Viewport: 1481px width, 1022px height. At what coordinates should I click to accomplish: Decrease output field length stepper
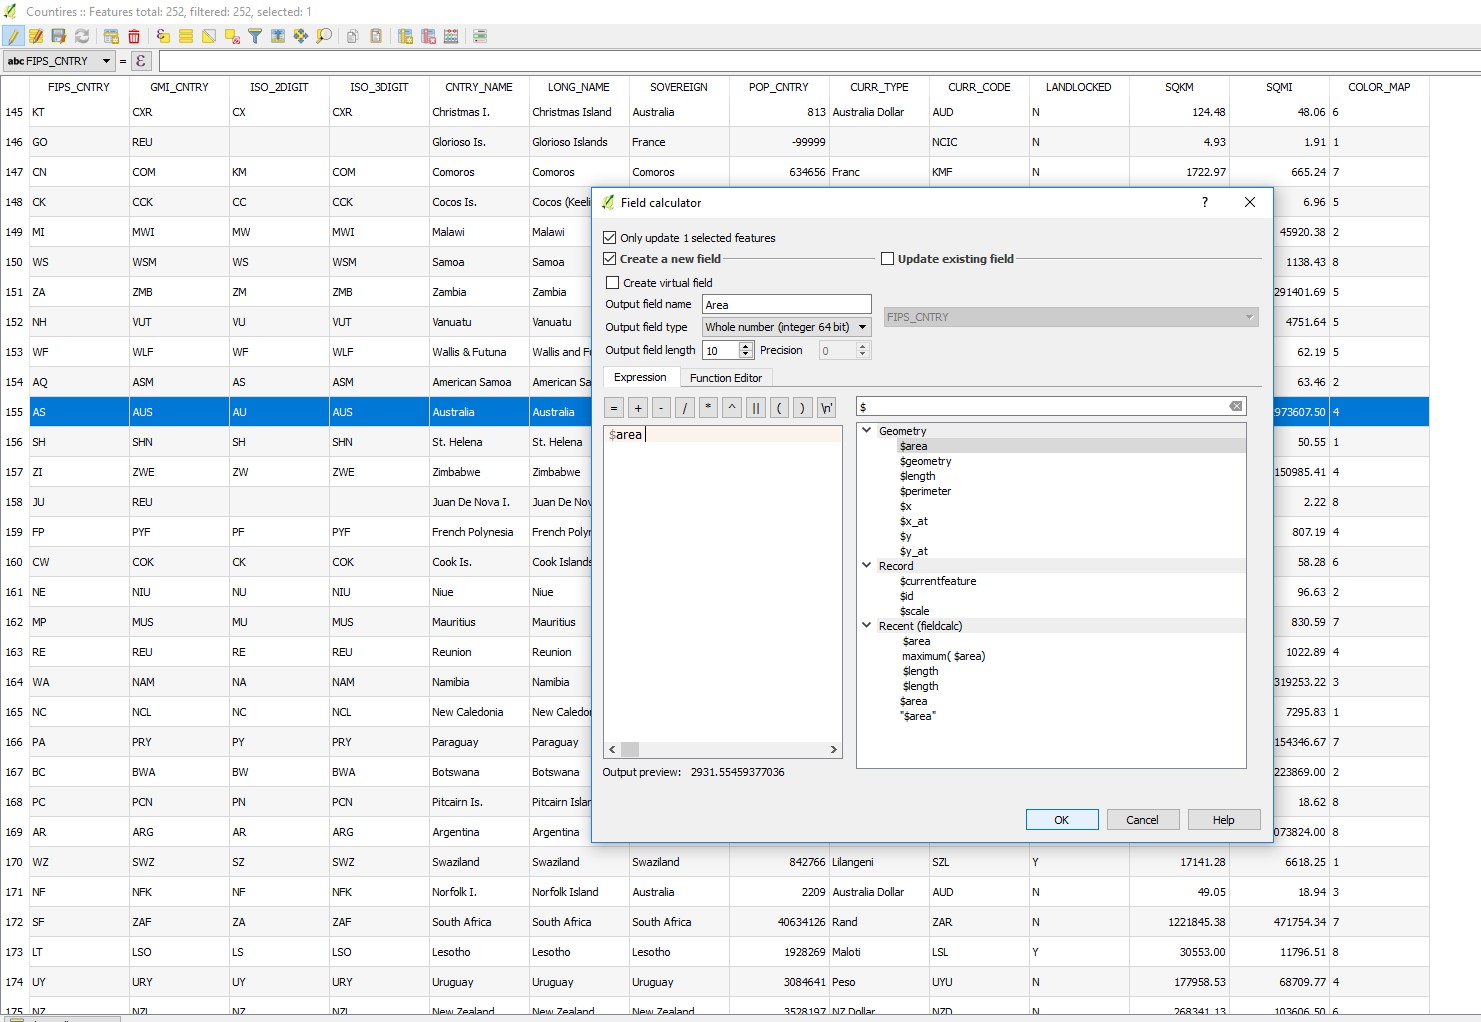(746, 355)
